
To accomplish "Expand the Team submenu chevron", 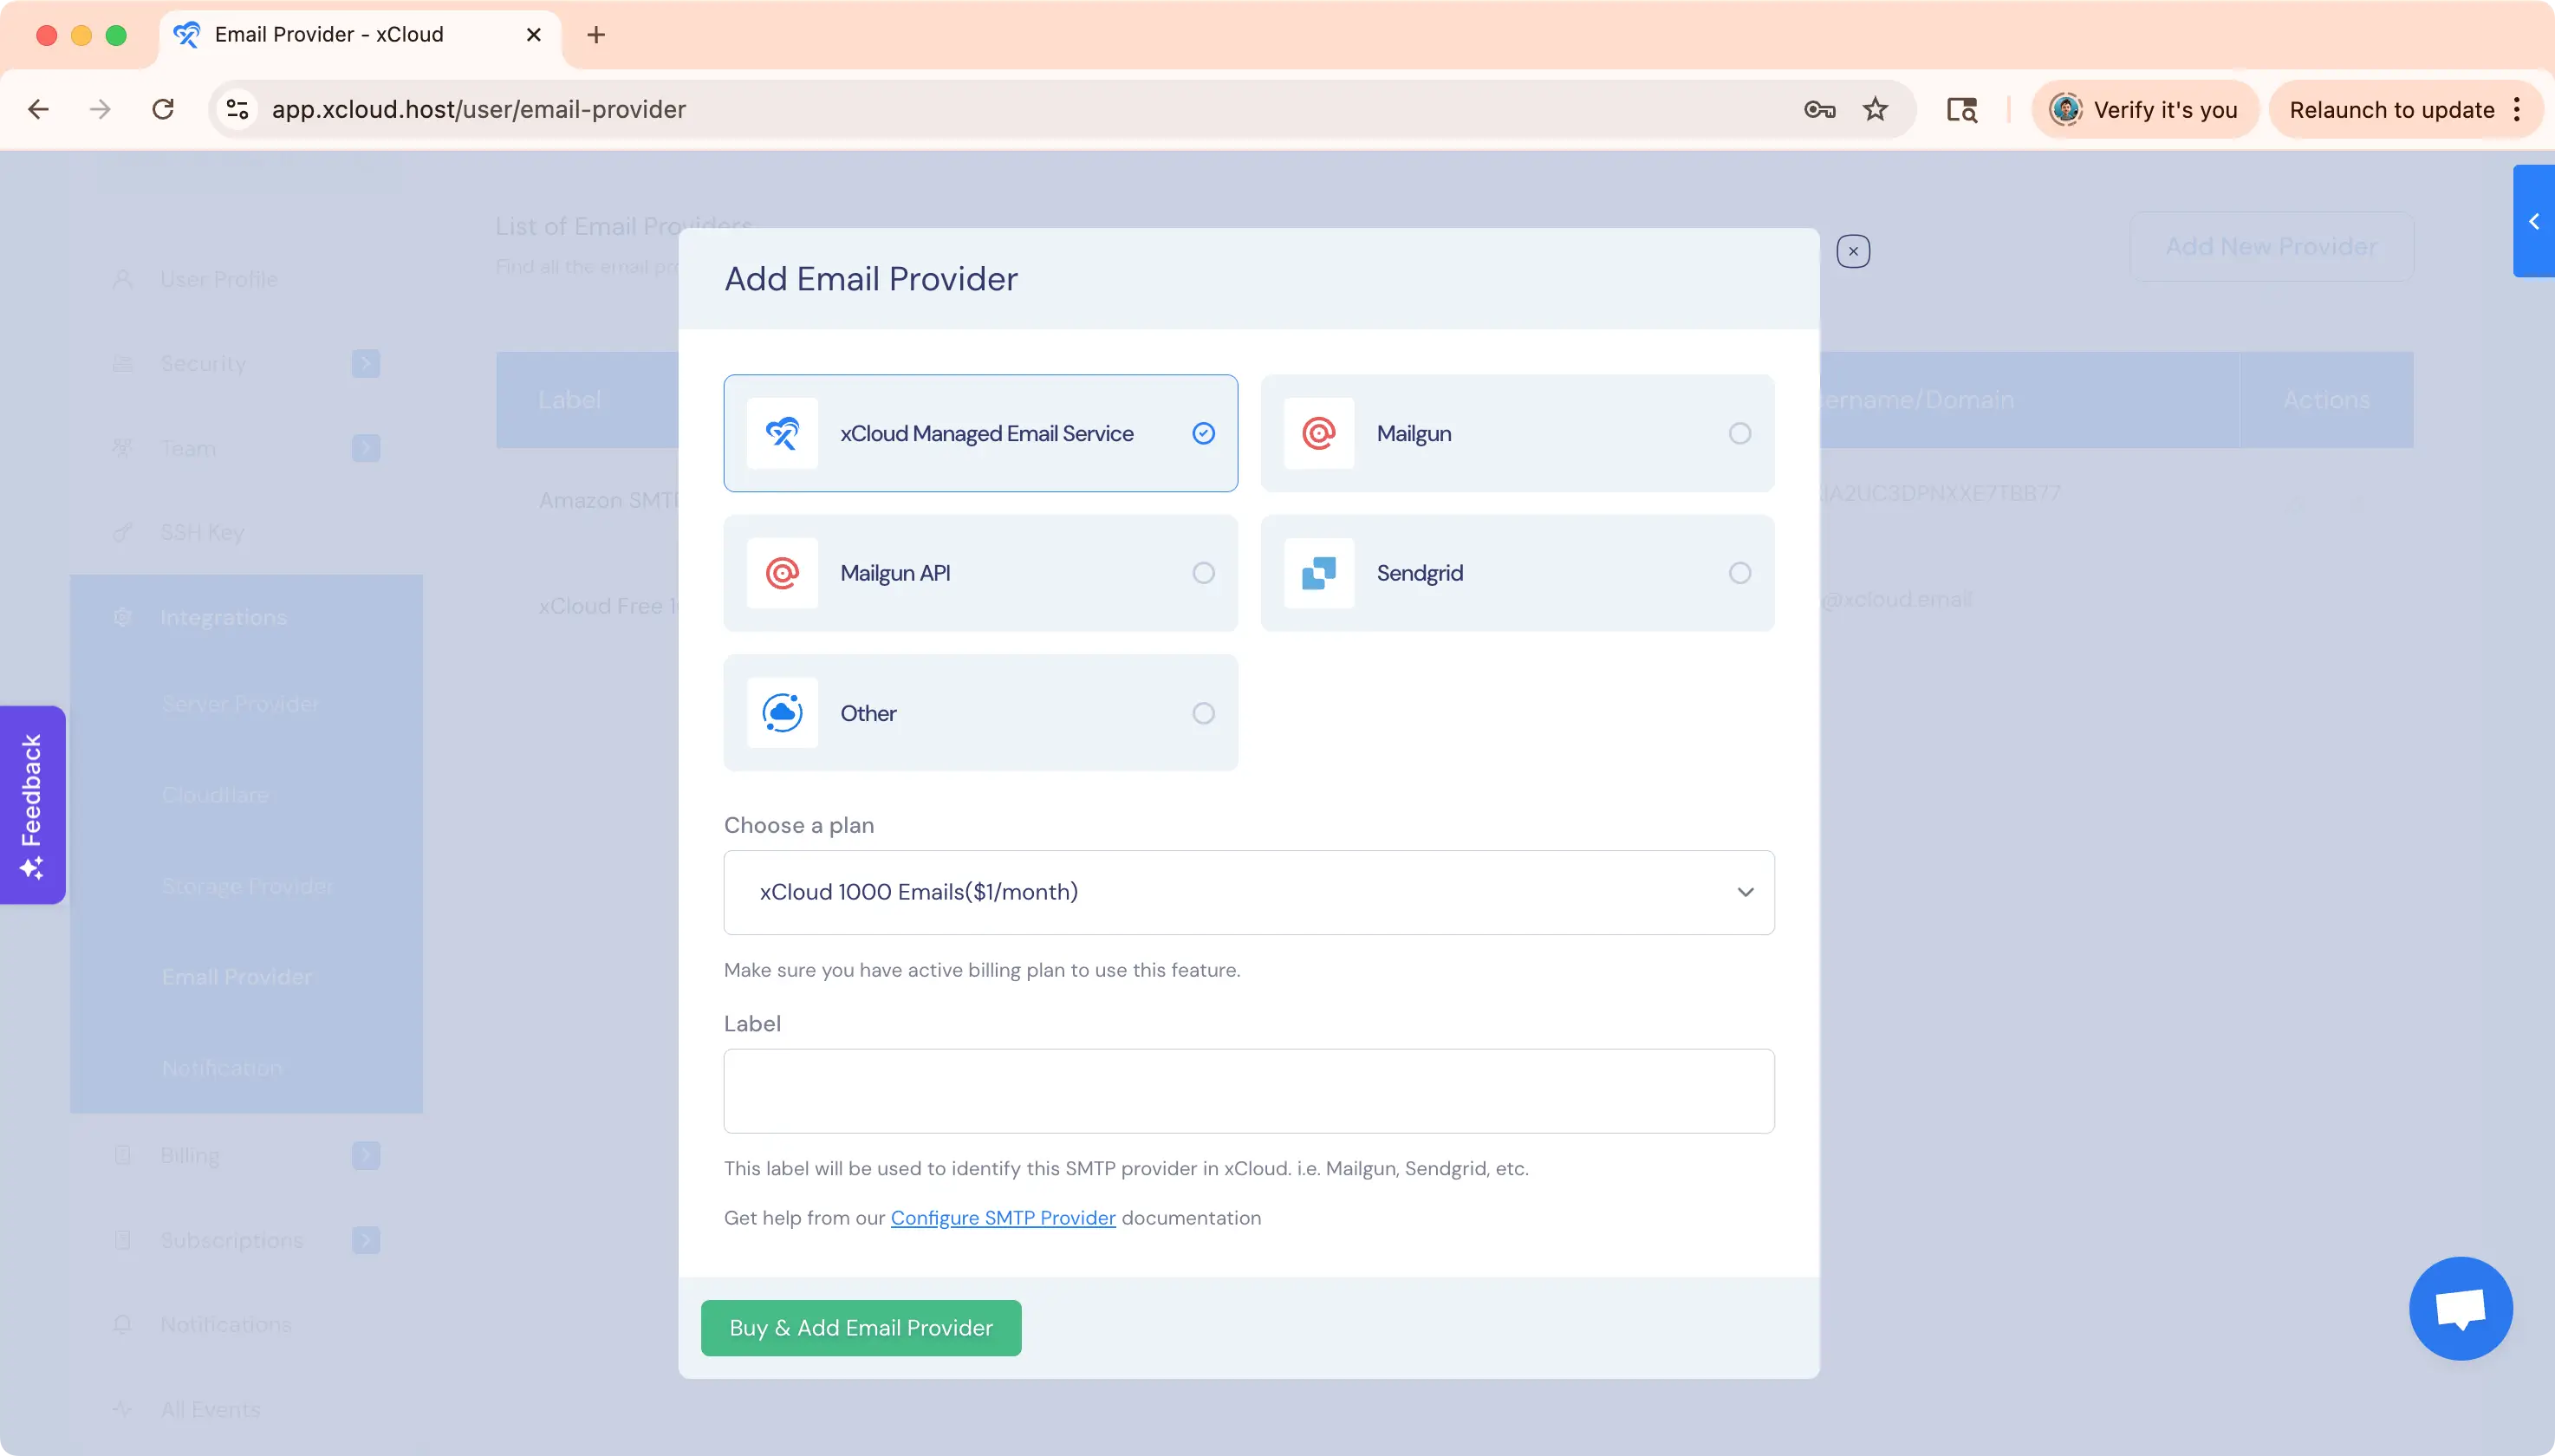I will [x=366, y=448].
